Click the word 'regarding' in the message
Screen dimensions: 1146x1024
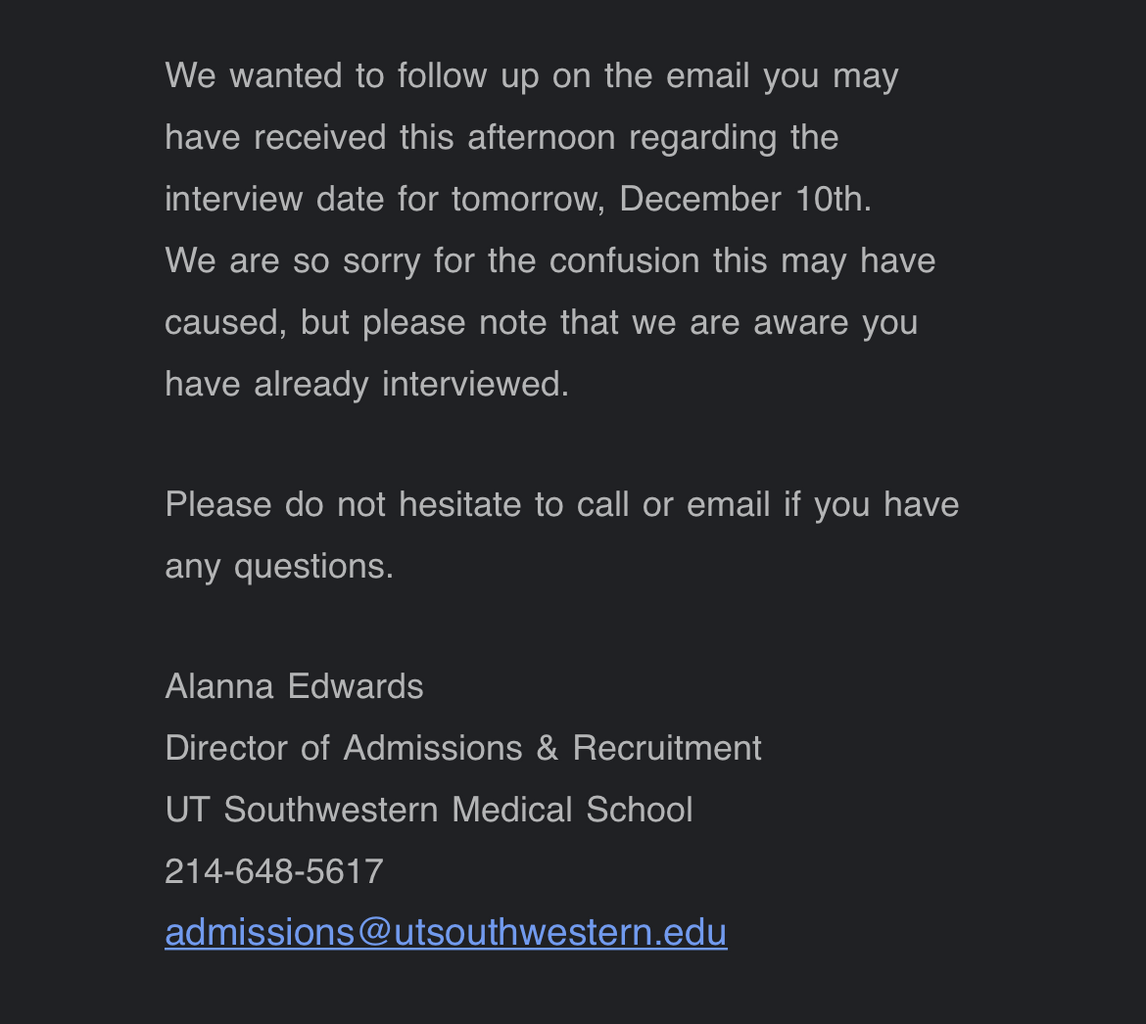[x=702, y=139]
